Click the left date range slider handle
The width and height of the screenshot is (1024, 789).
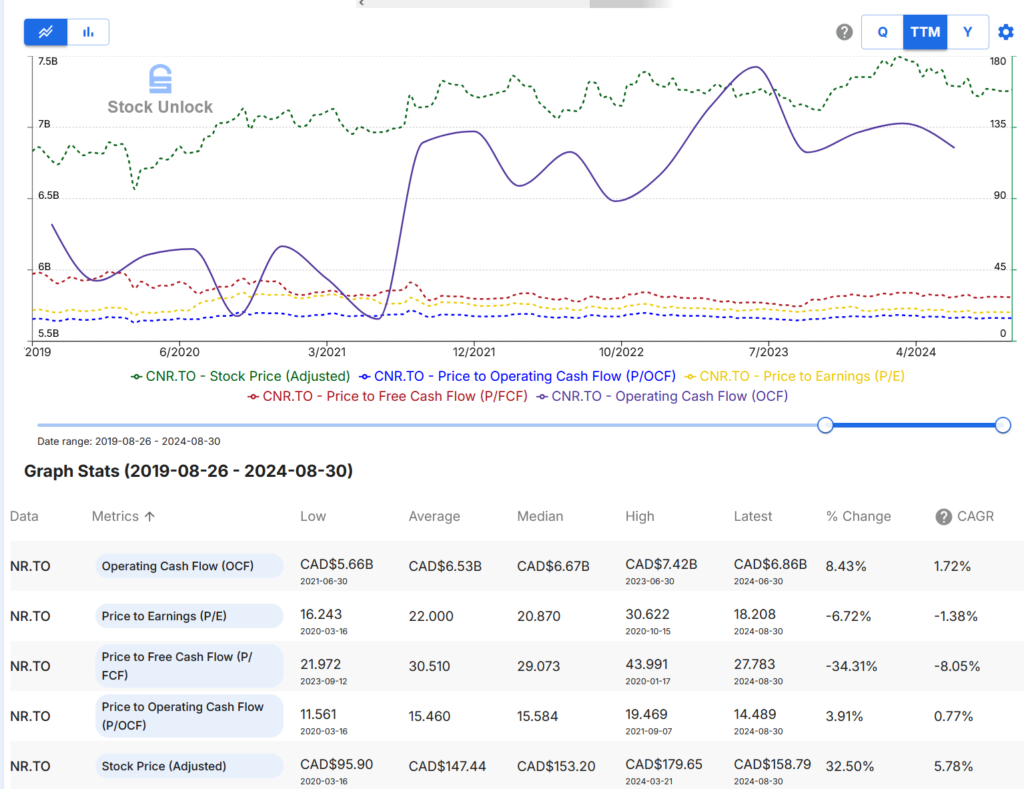tap(825, 425)
